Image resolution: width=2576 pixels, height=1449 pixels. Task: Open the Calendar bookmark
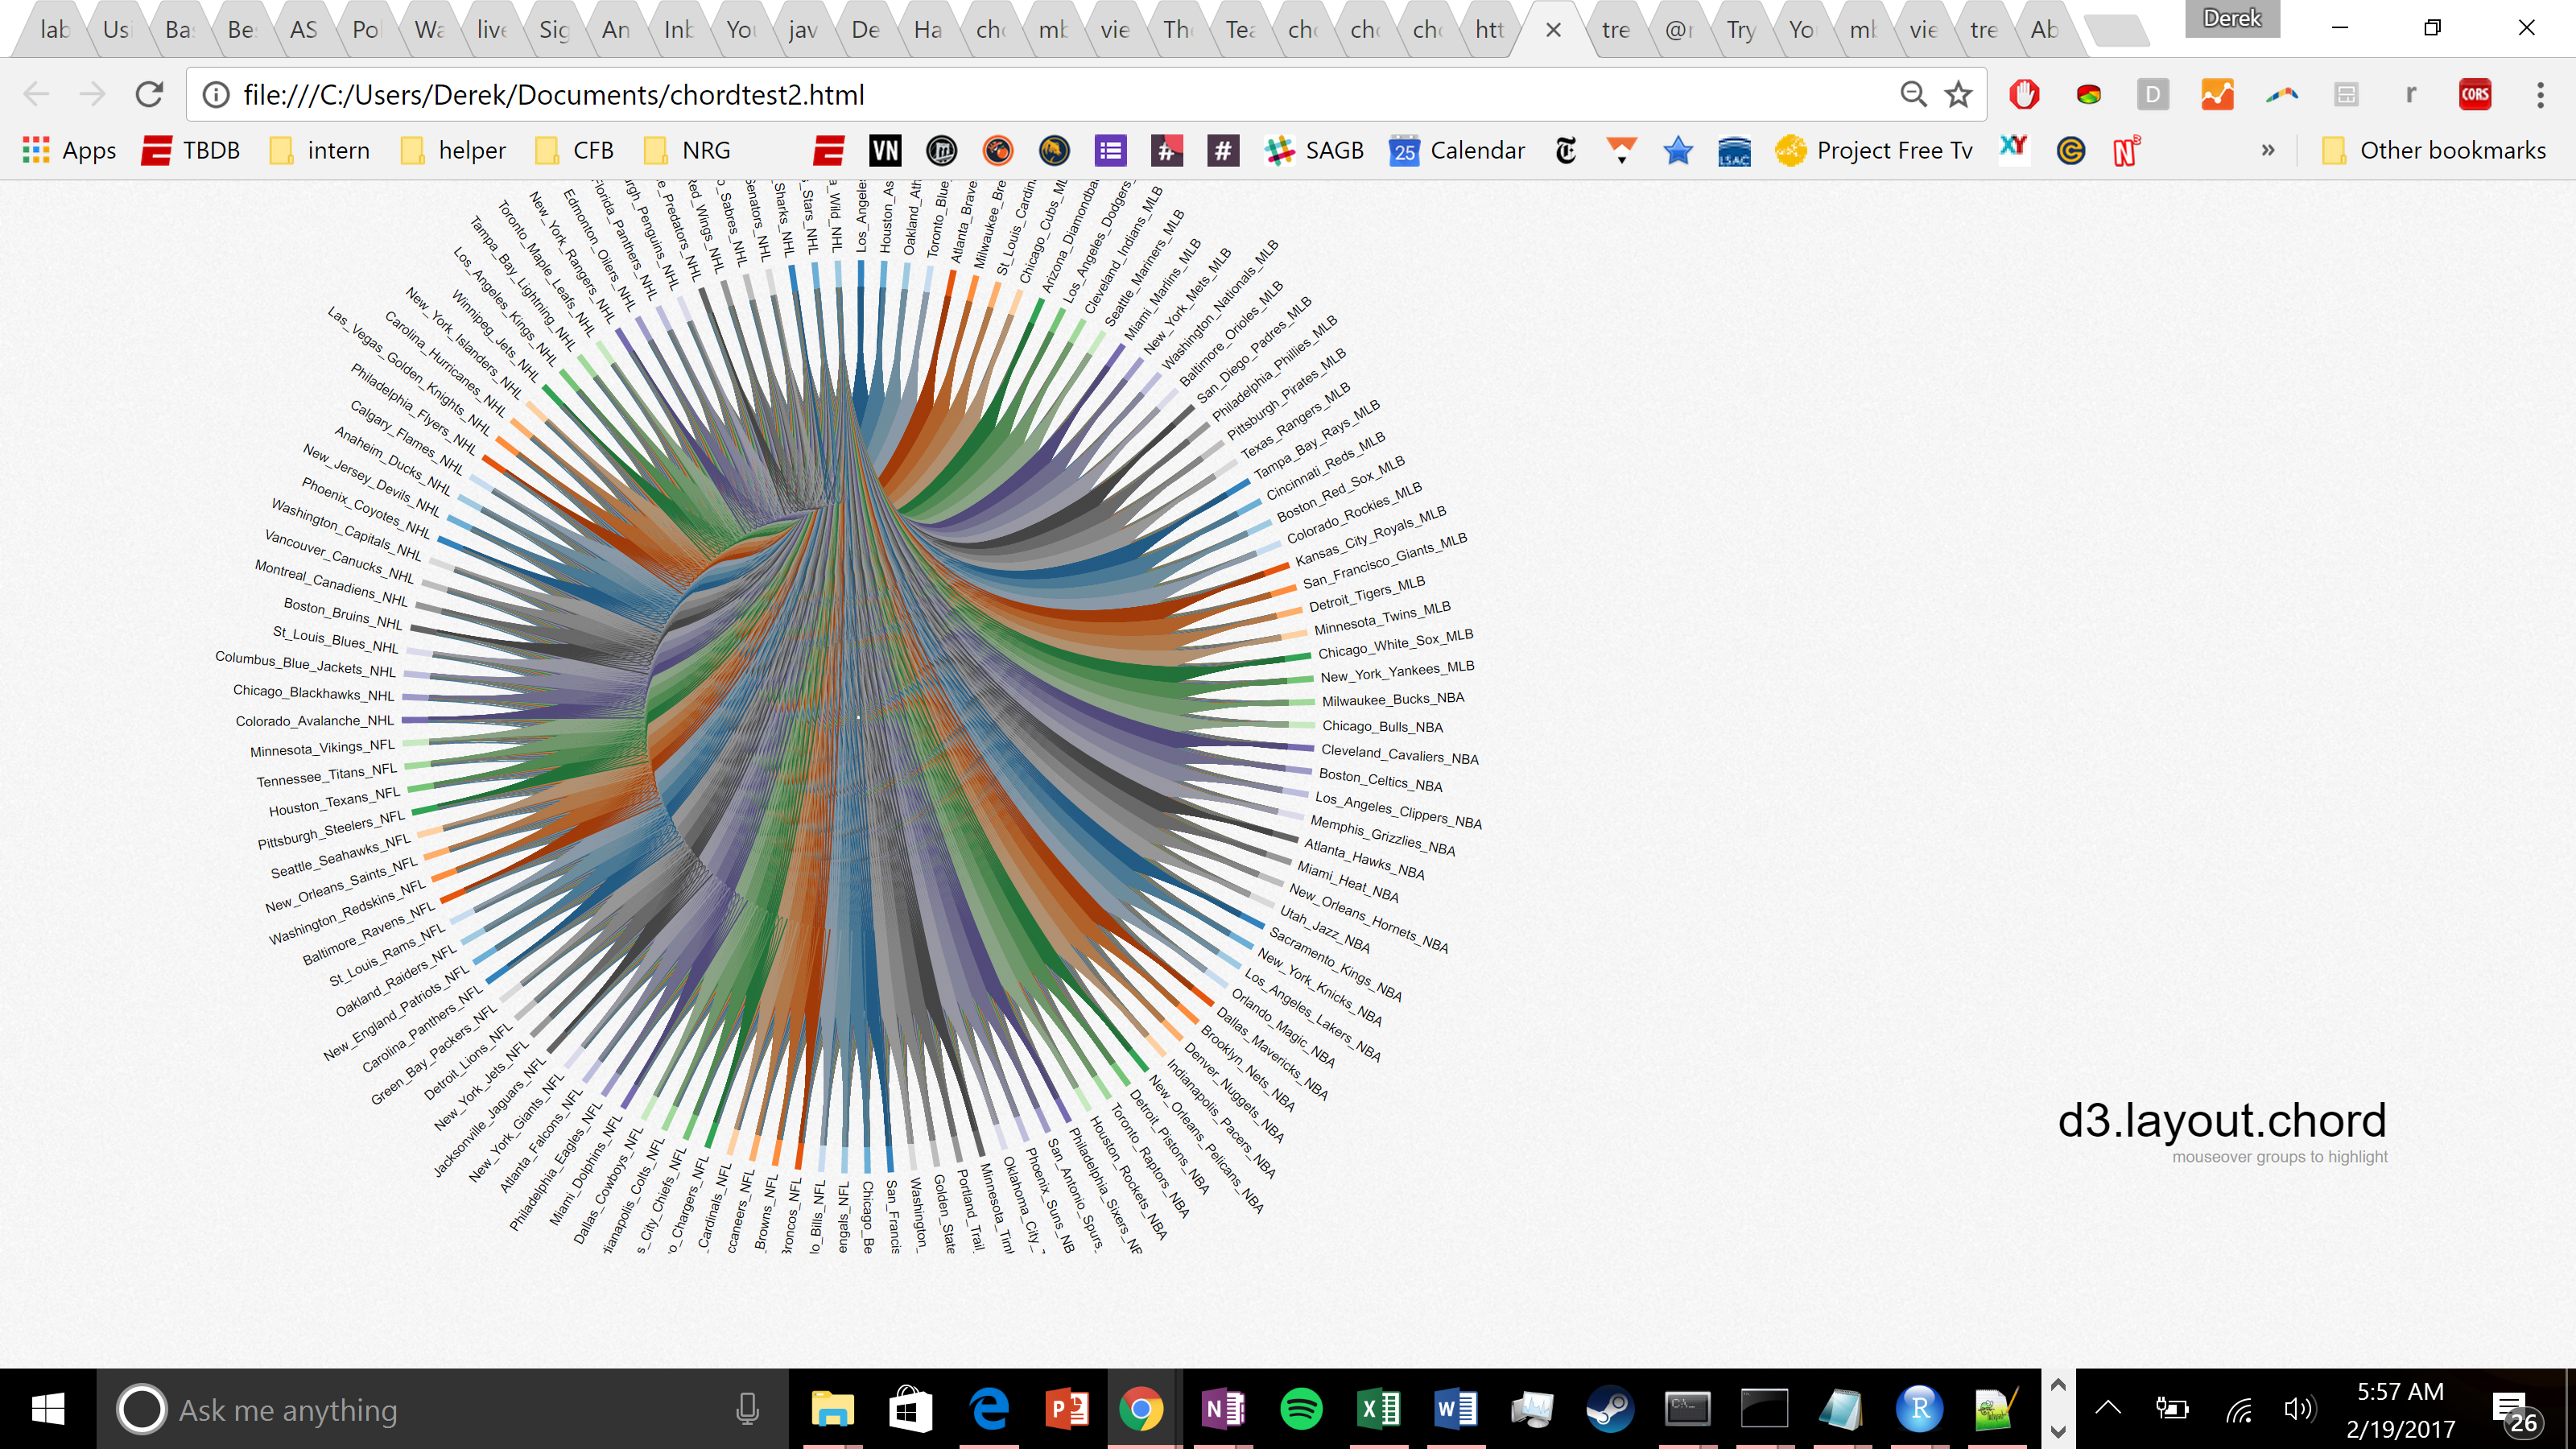(x=1457, y=151)
